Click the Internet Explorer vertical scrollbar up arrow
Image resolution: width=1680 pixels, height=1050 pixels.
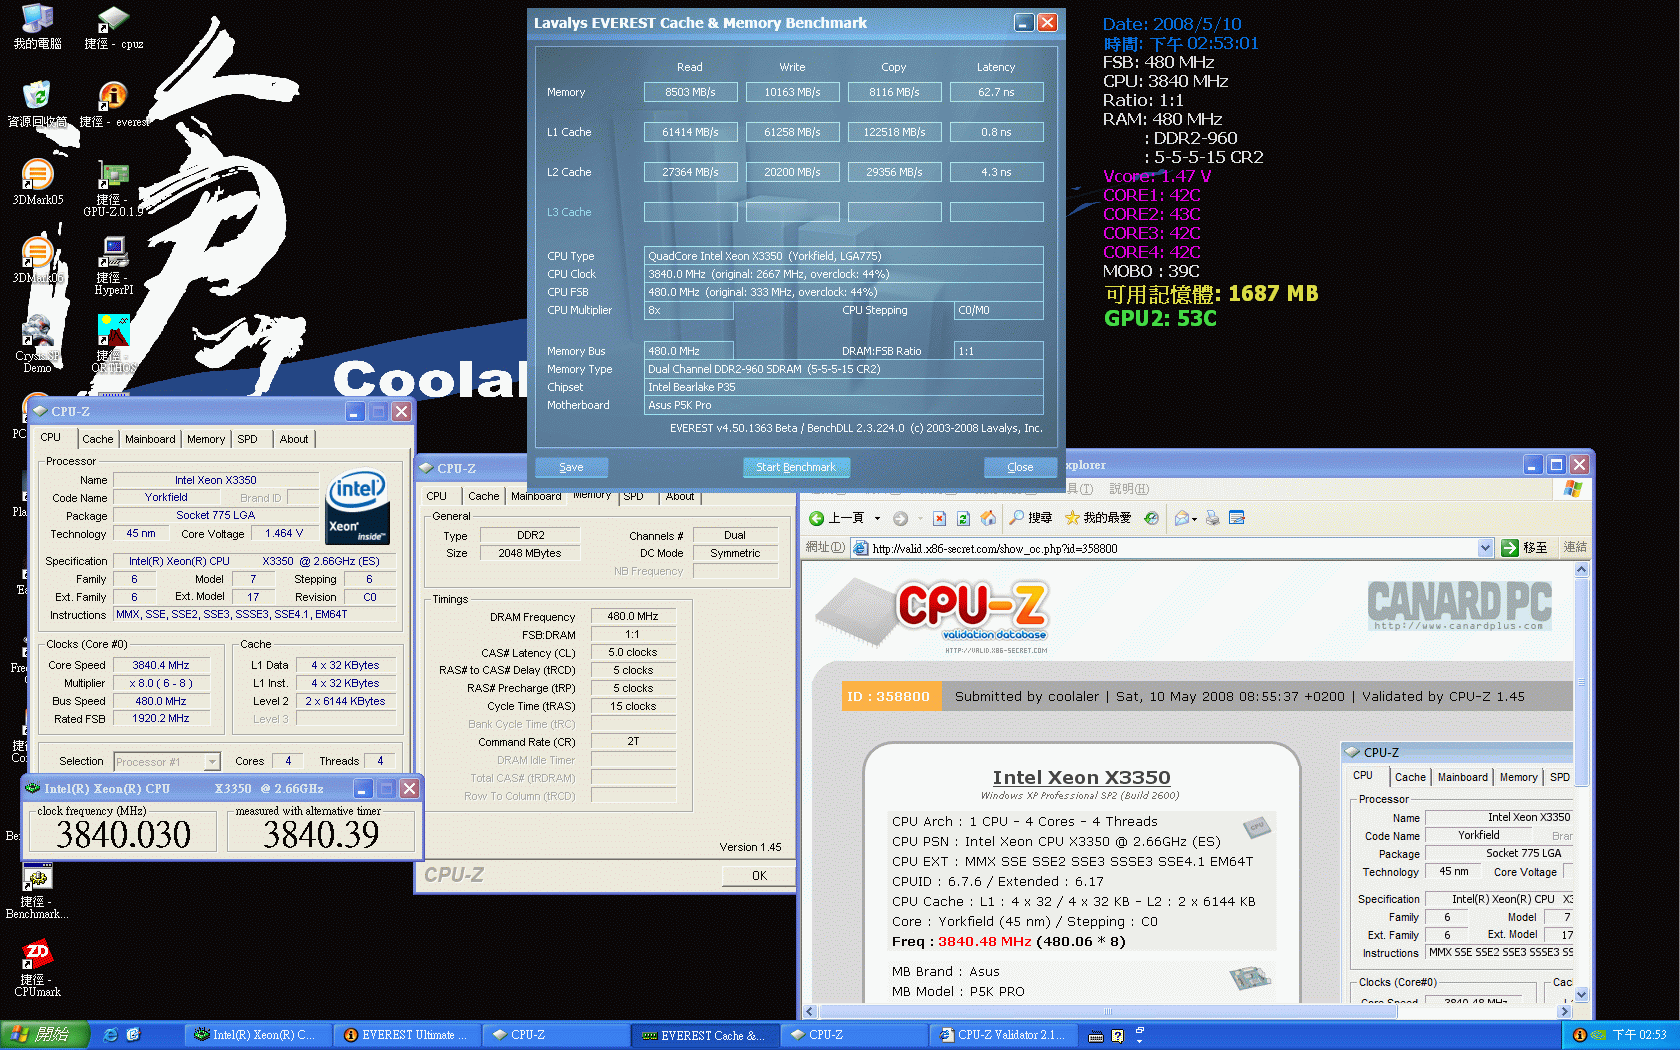1581,569
